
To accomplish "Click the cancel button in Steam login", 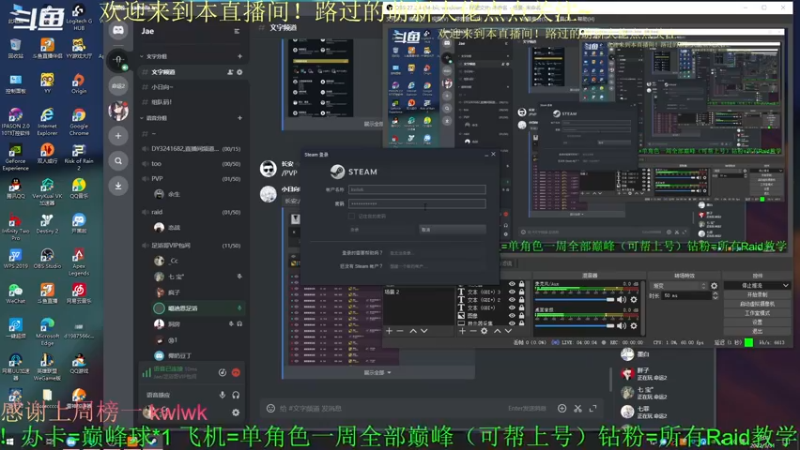I will [452, 230].
